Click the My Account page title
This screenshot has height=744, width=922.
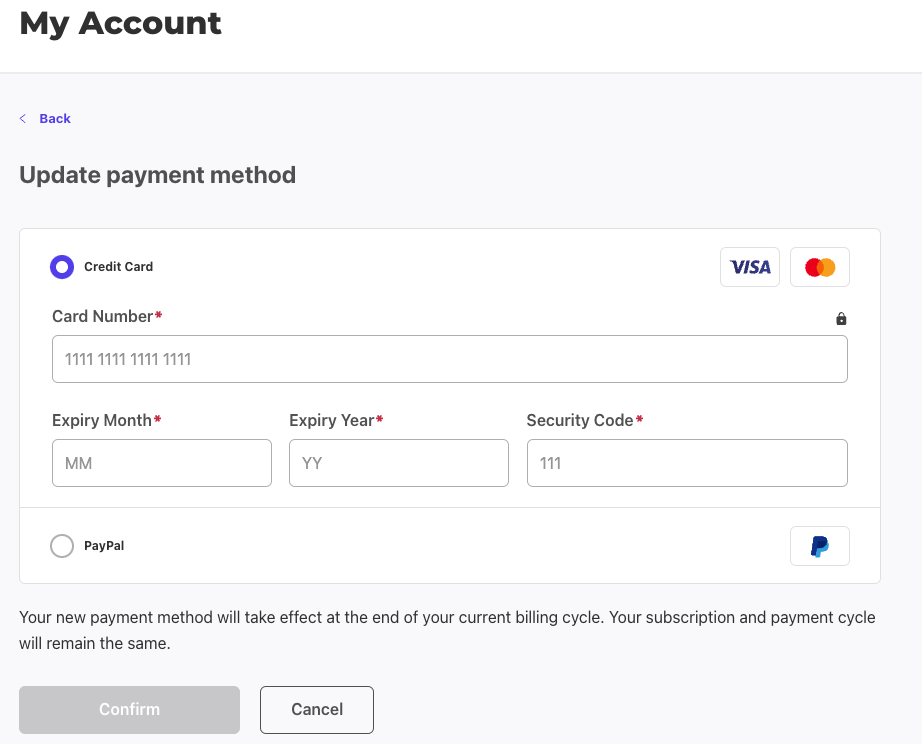119,23
